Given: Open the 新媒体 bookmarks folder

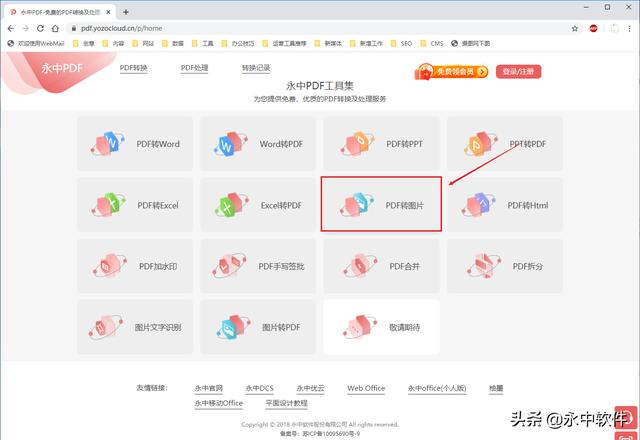Looking at the screenshot, I should pyautogui.click(x=328, y=43).
